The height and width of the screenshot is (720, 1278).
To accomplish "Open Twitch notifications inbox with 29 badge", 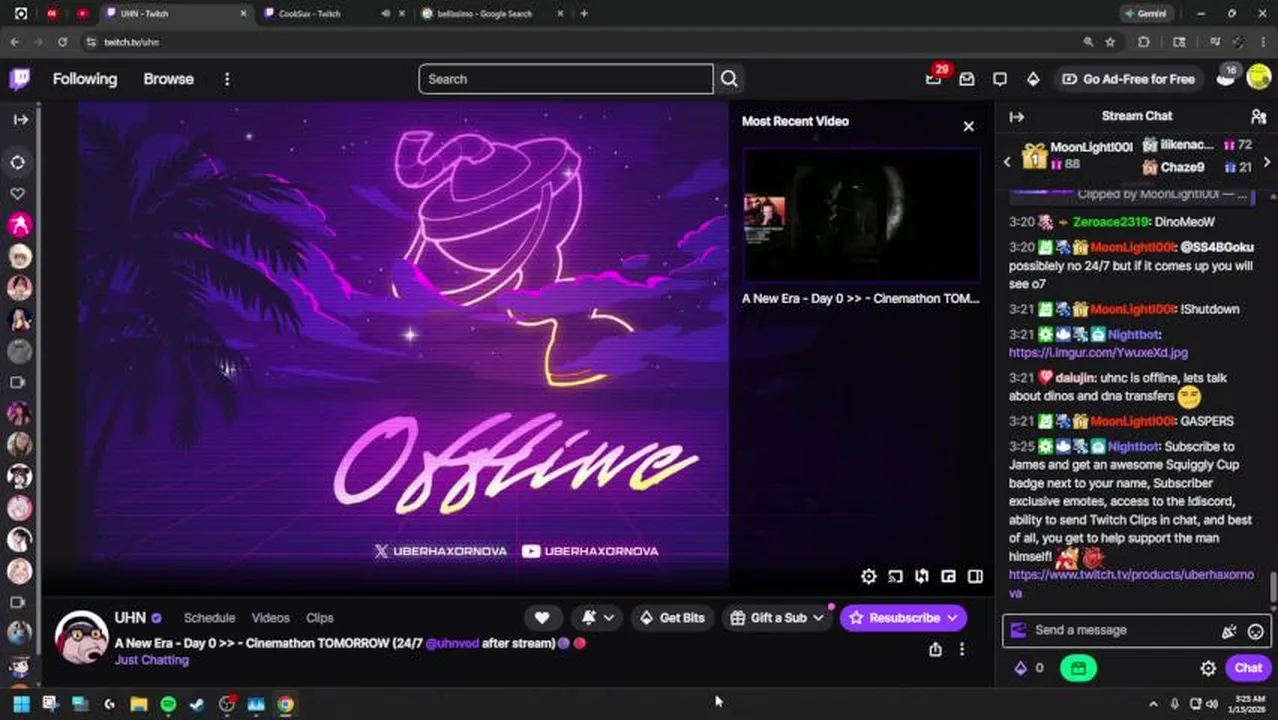I will 934,78.
